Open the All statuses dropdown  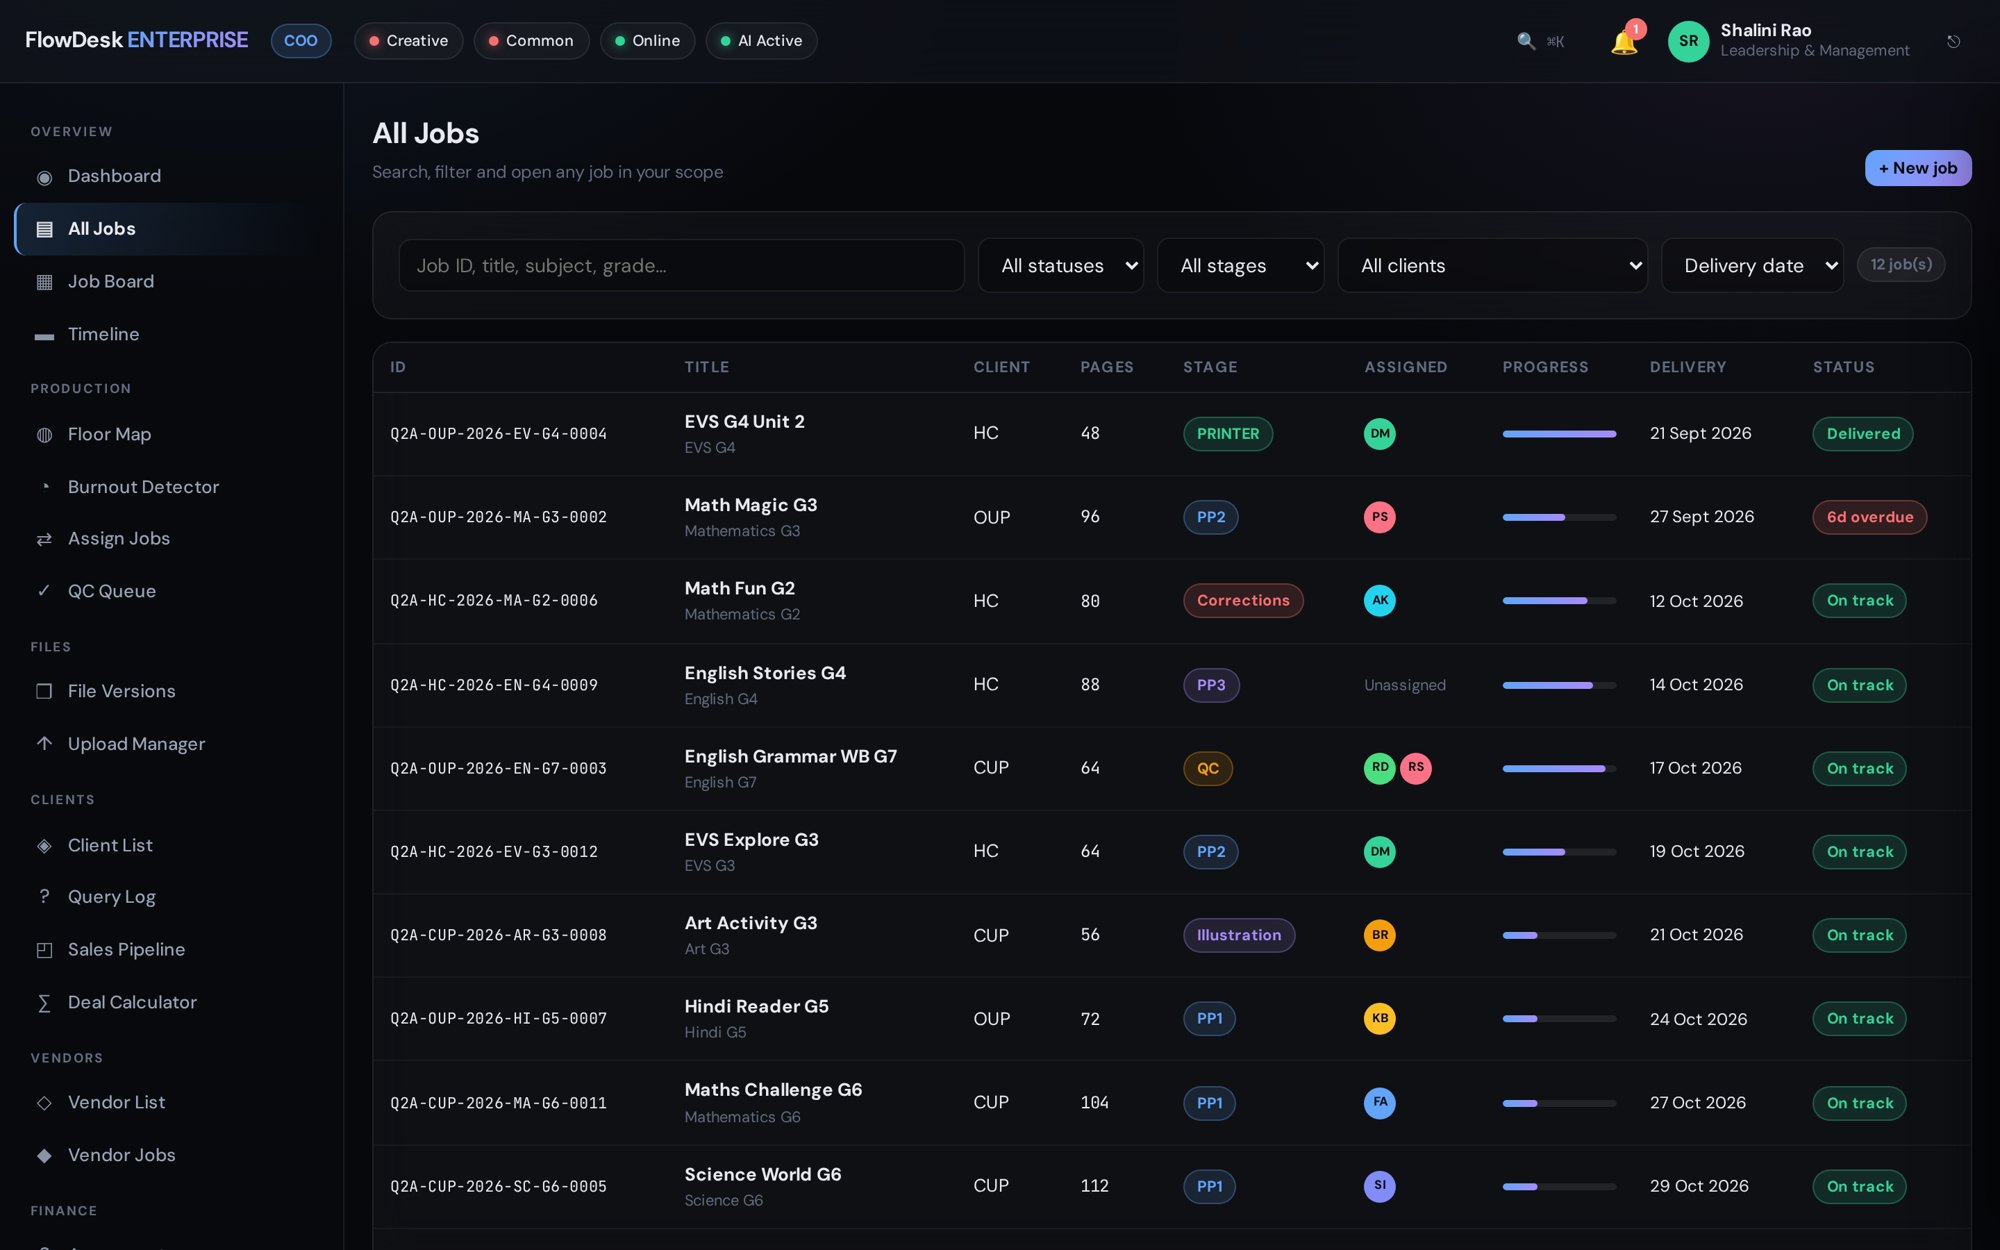1061,266
